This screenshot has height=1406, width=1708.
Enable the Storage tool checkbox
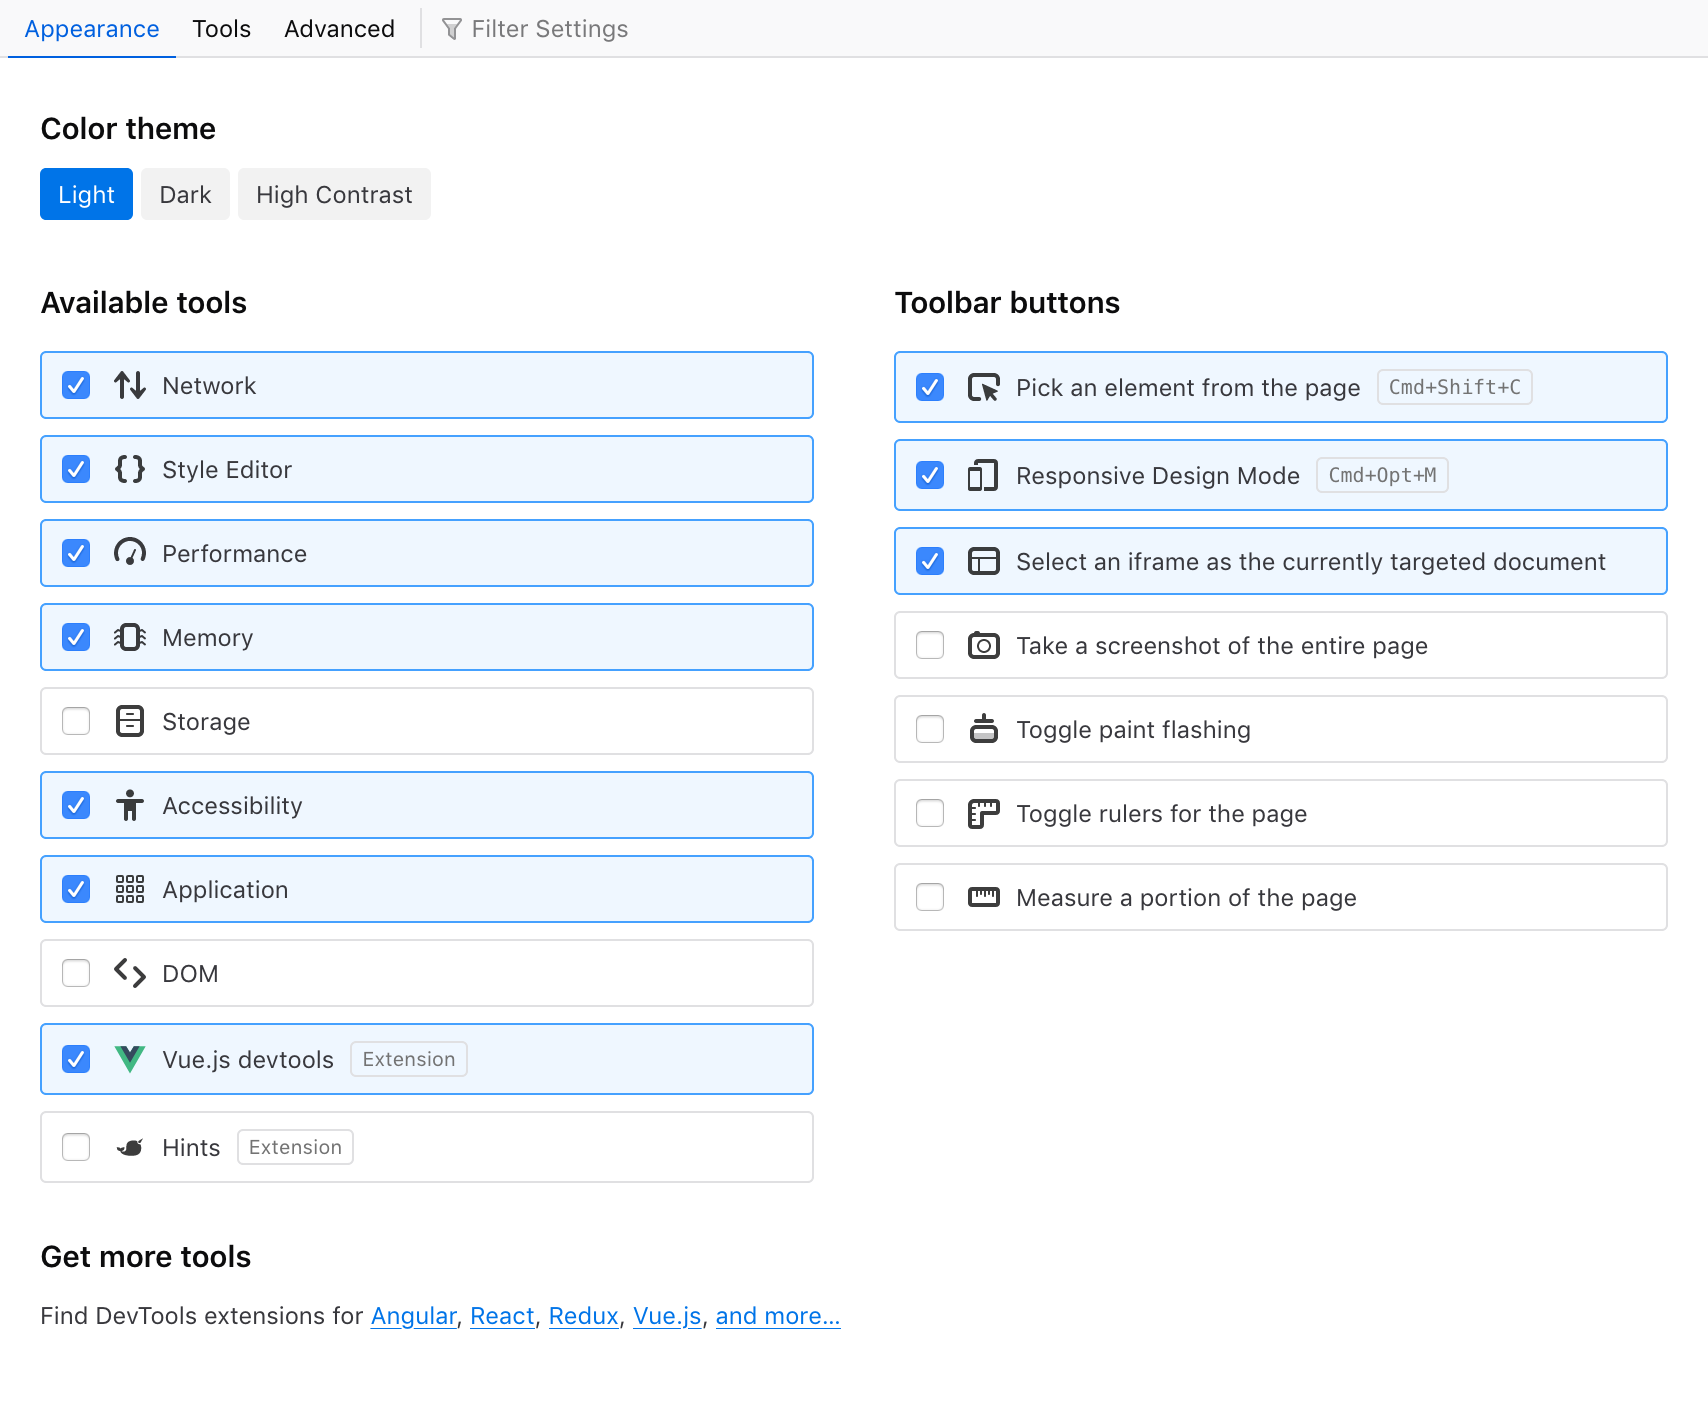tap(76, 721)
